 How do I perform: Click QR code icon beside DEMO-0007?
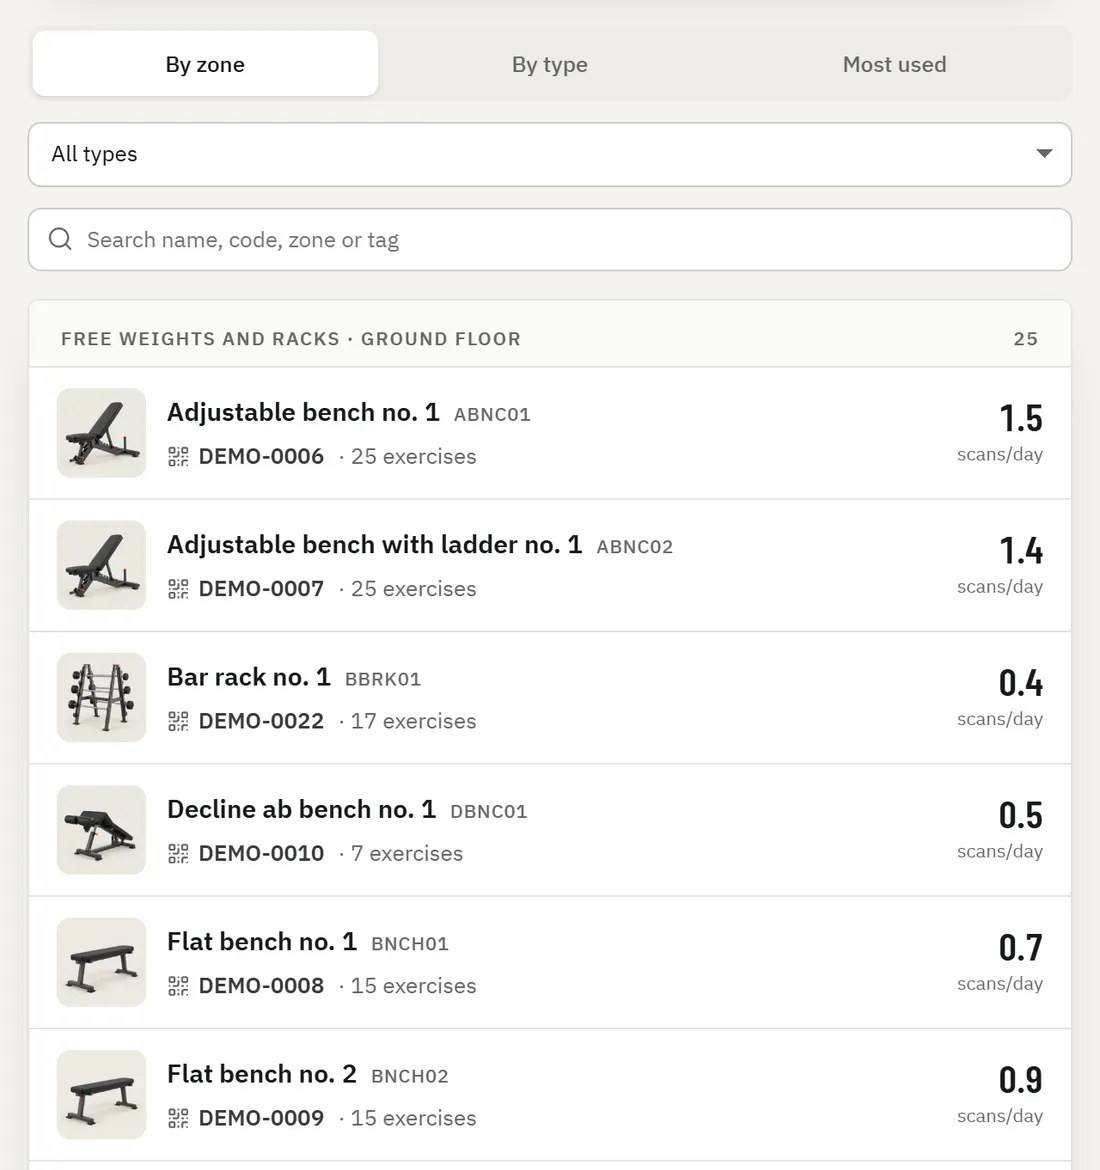178,589
